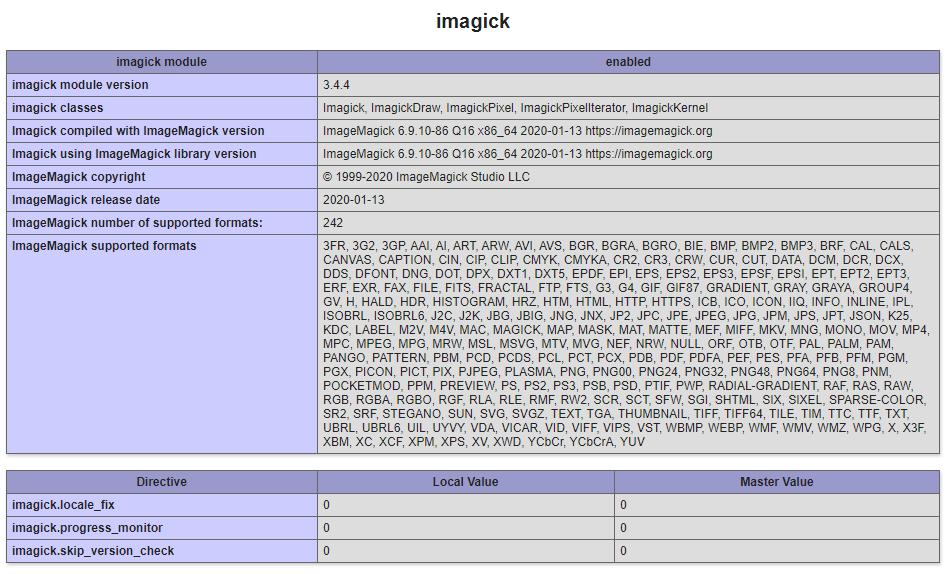Select the 'Directive' column header
Image resolution: width=947 pixels, height=574 pixels.
click(162, 482)
